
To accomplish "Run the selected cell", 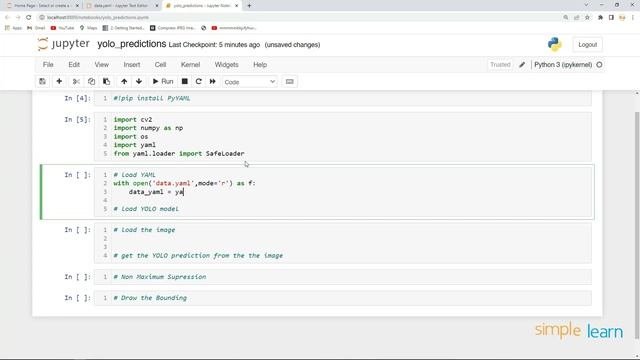I will 163,82.
